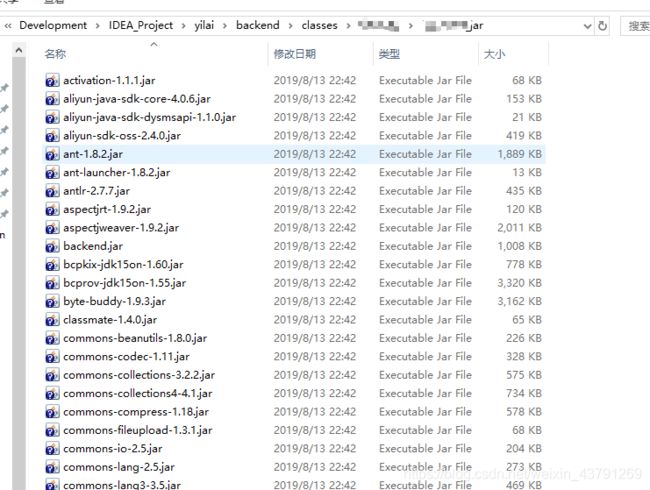Show hidden breadcrumb parents via double-chevron

pyautogui.click(x=8, y=26)
